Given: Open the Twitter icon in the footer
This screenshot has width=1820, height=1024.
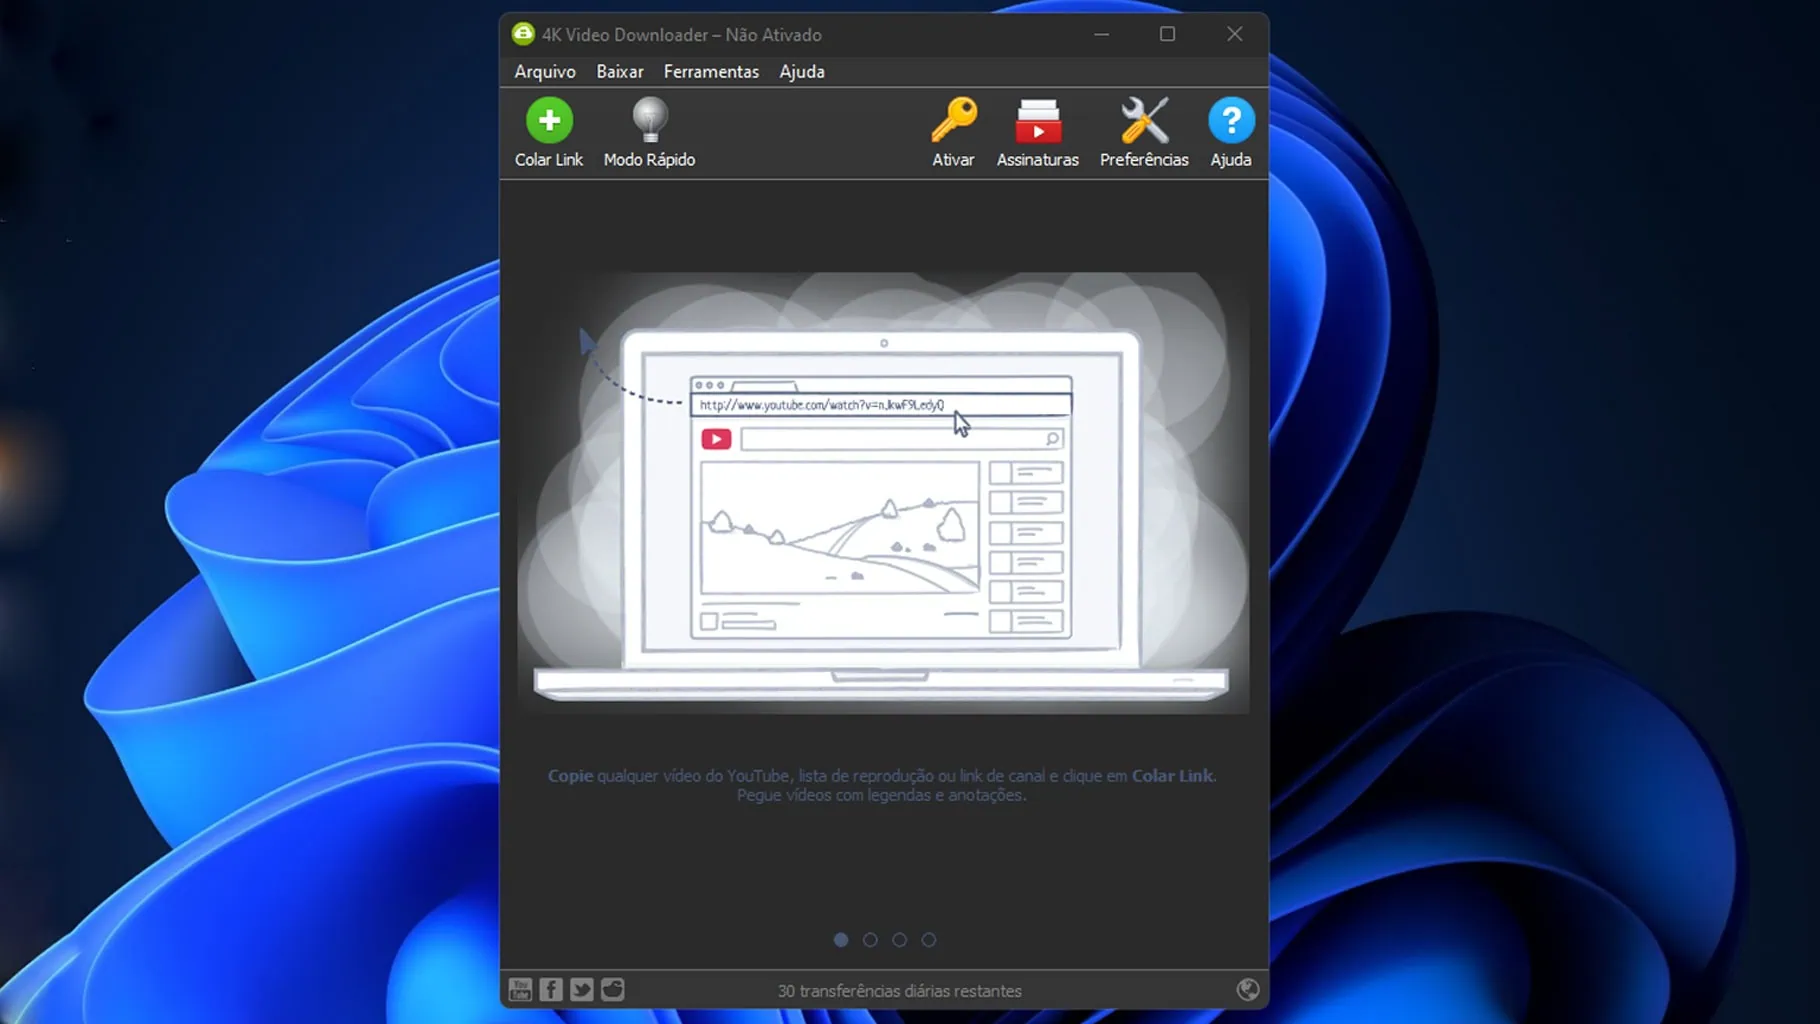Looking at the screenshot, I should pos(582,990).
